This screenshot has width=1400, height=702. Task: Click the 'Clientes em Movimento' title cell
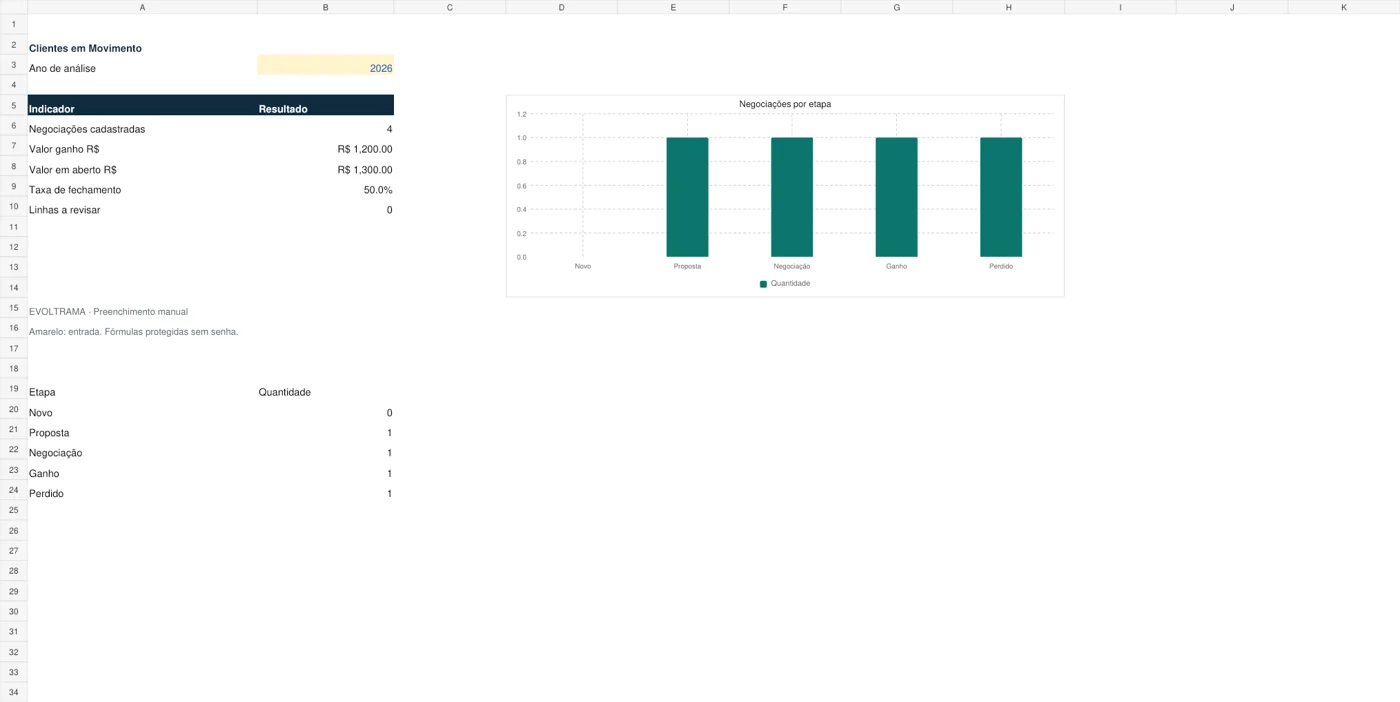[142, 45]
